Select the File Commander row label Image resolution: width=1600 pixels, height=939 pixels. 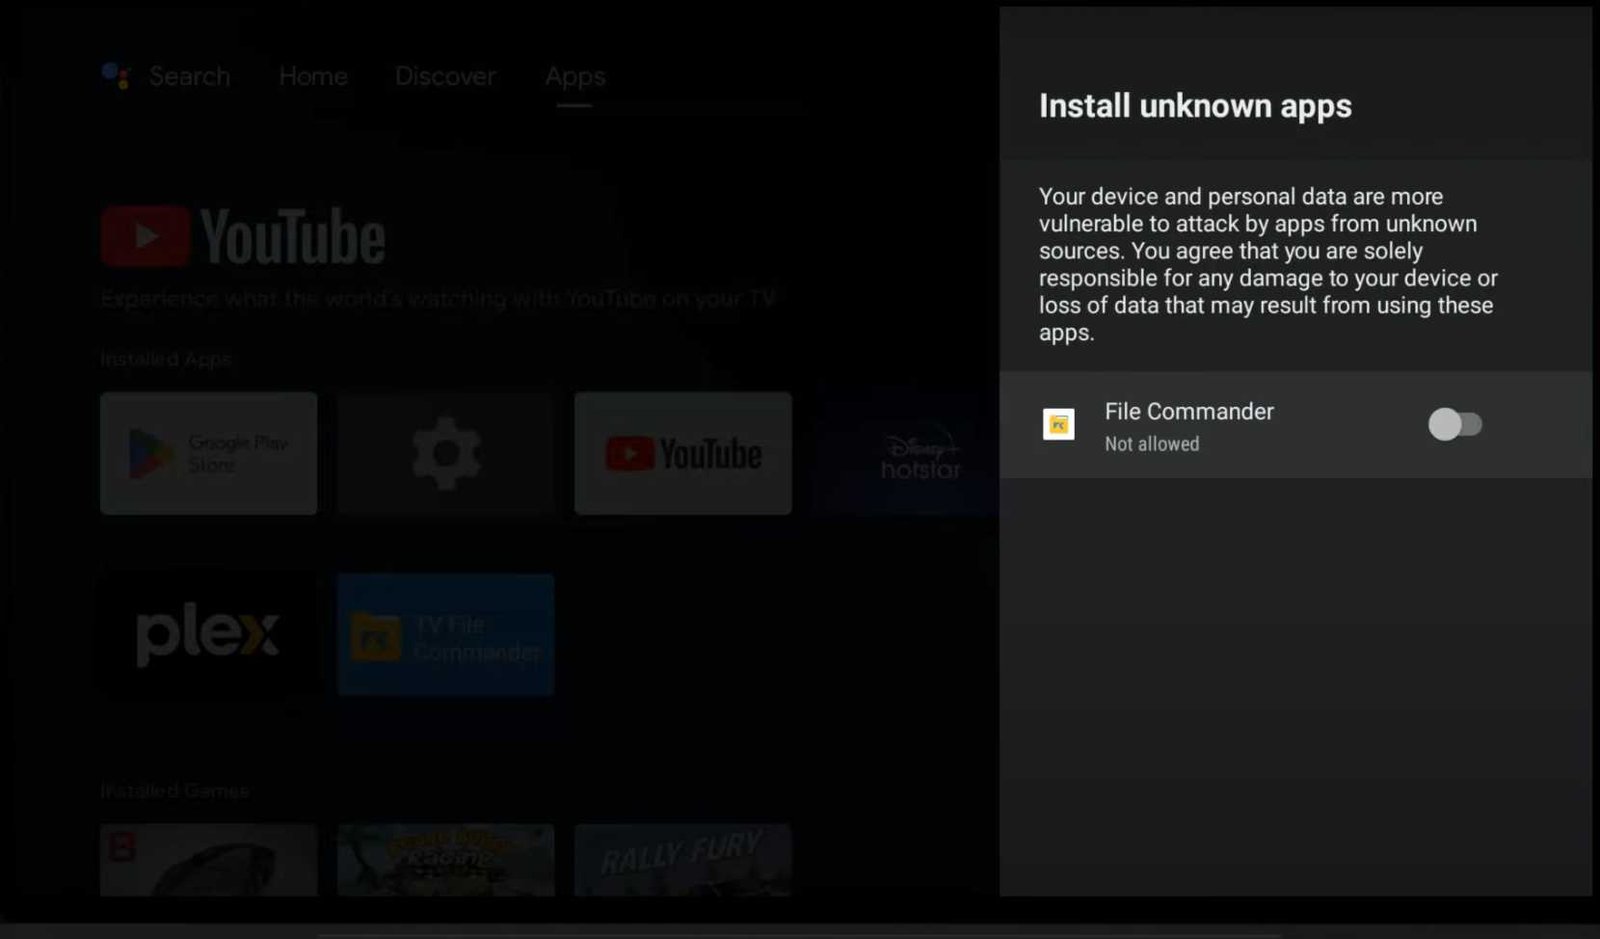coord(1189,411)
